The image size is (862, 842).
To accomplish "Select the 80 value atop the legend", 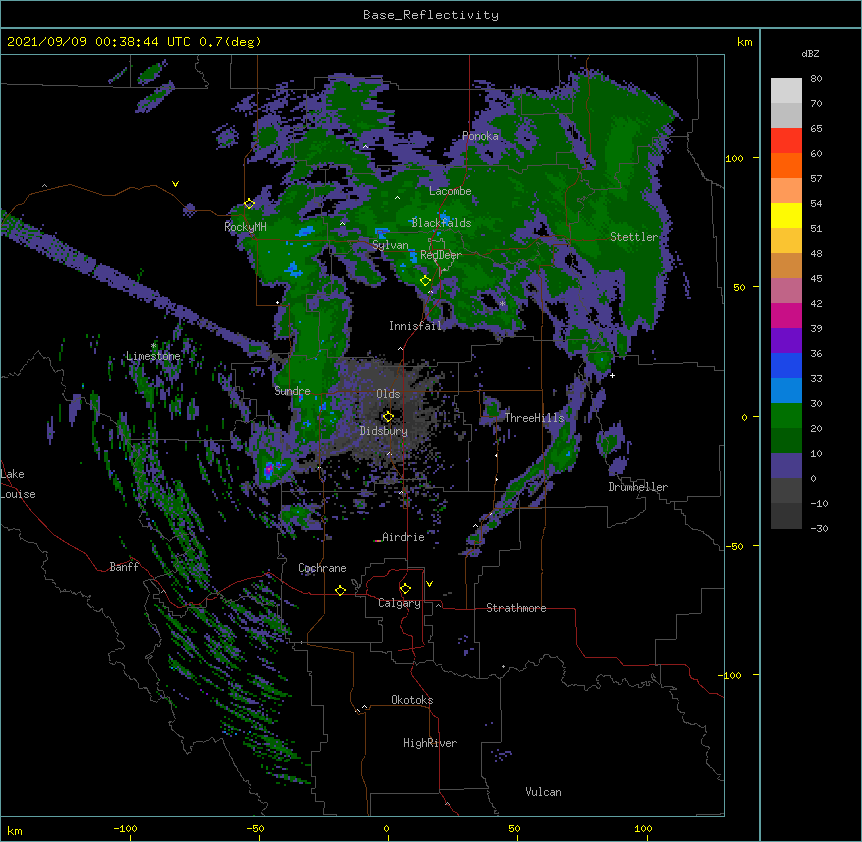I will (x=816, y=79).
